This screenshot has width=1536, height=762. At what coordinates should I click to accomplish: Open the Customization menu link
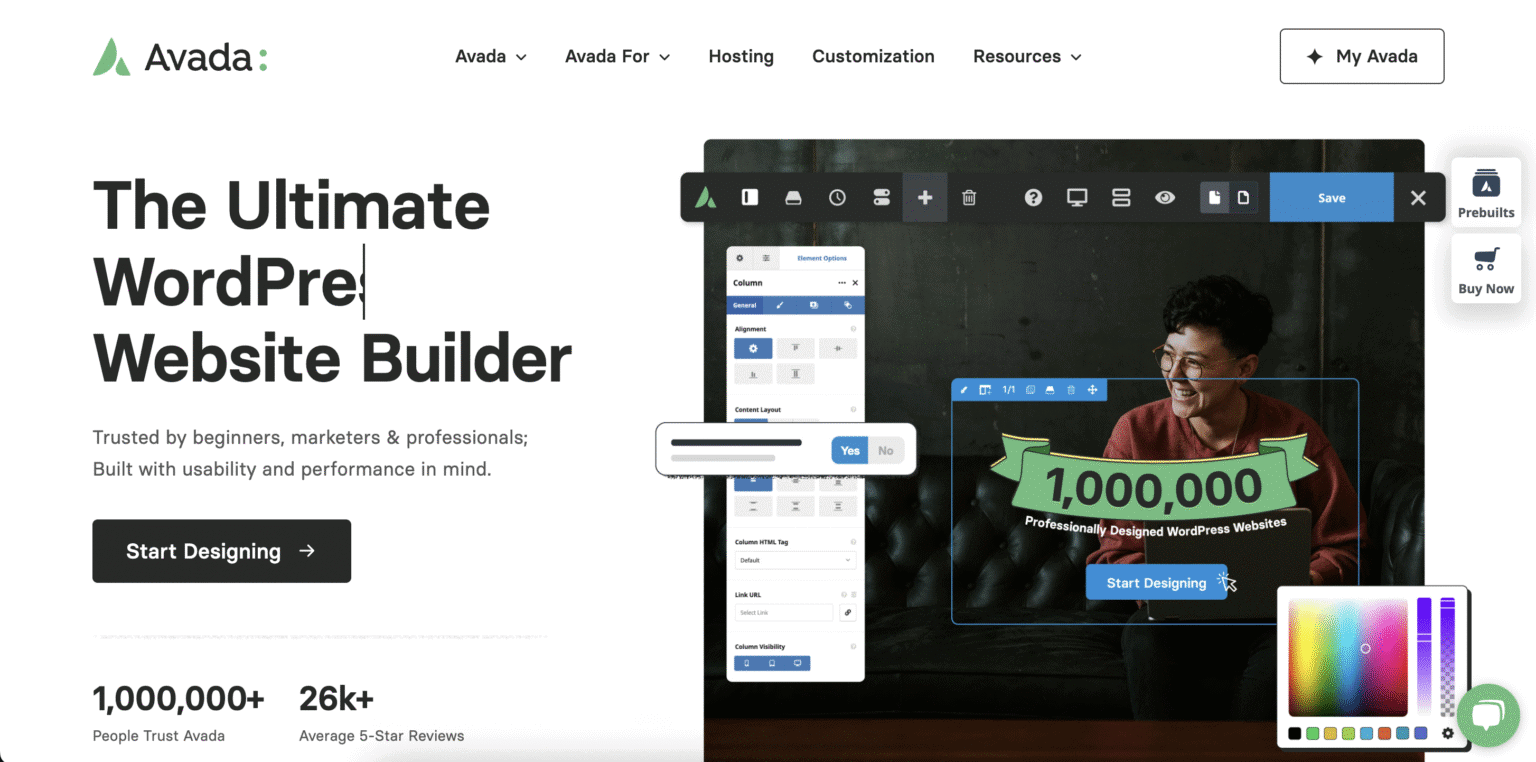coord(873,57)
